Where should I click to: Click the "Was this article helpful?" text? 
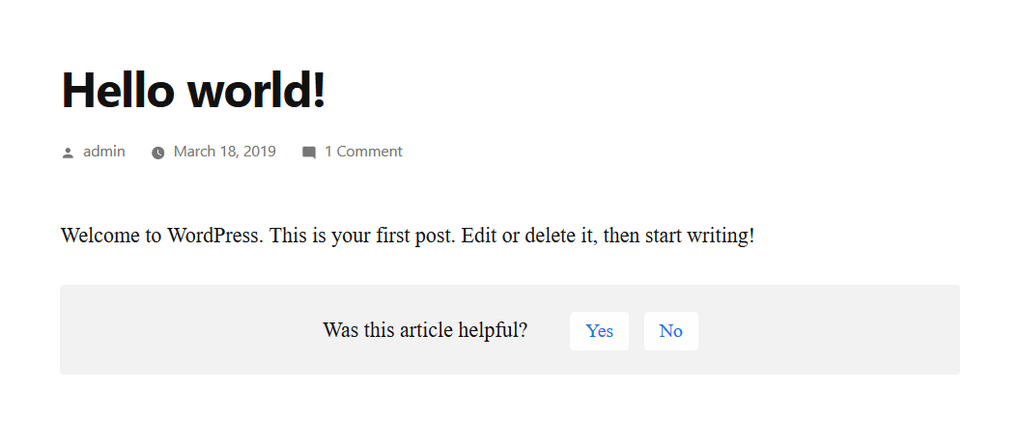pyautogui.click(x=425, y=330)
